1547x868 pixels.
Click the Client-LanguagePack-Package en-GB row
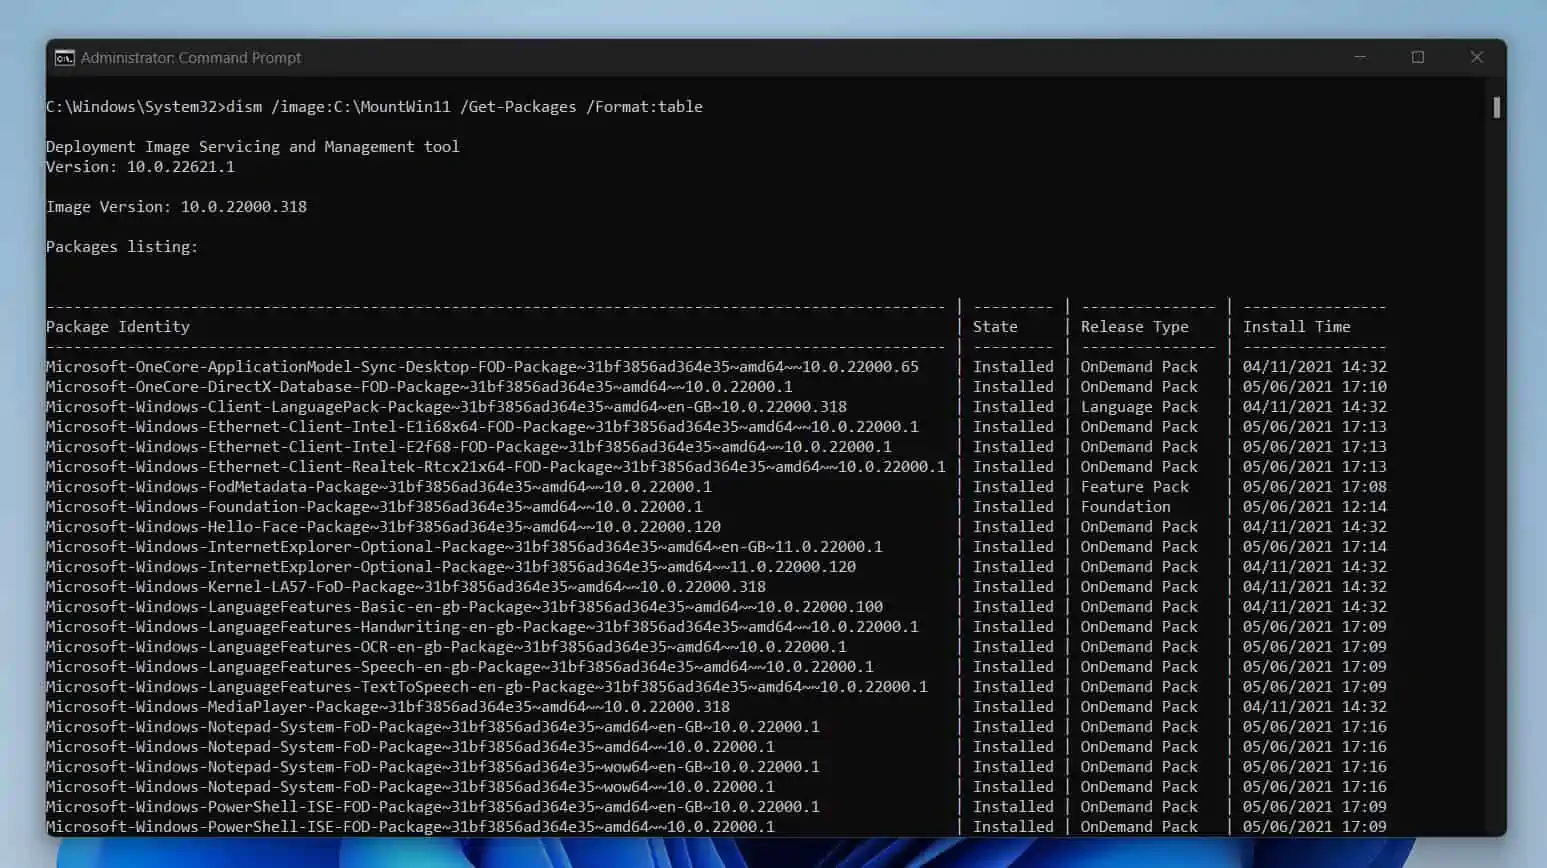pos(716,407)
